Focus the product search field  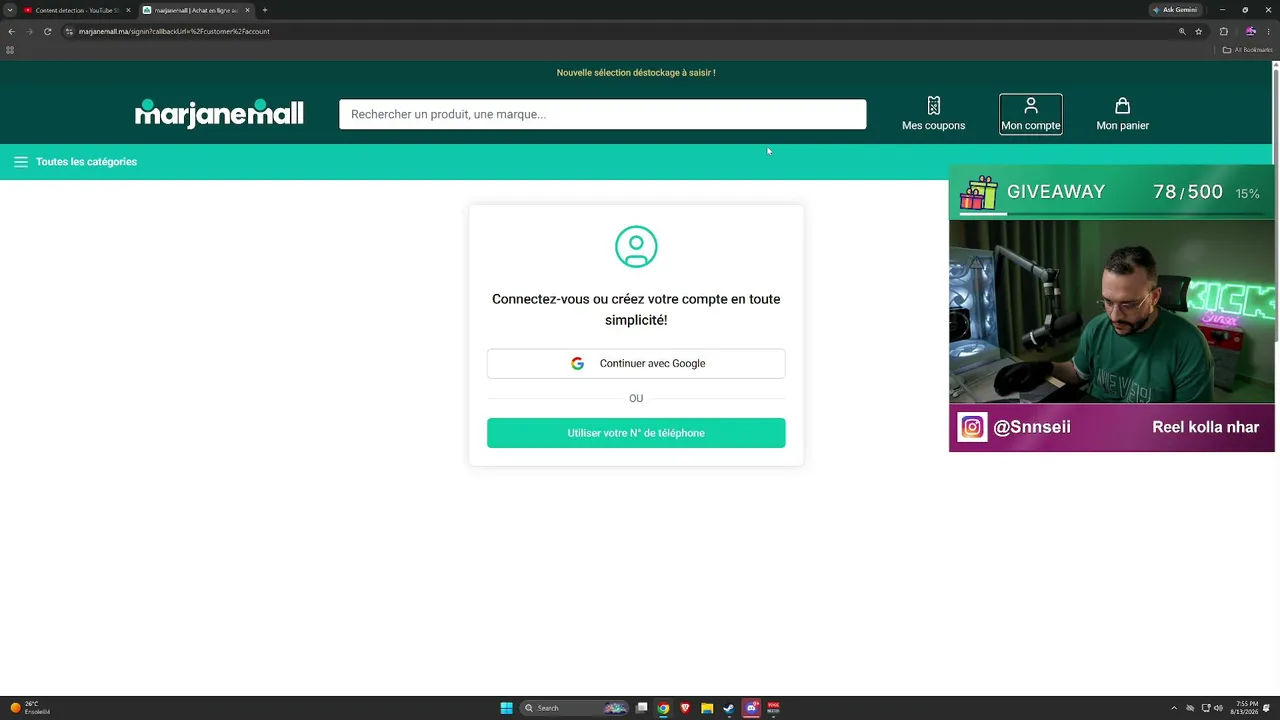(x=602, y=114)
